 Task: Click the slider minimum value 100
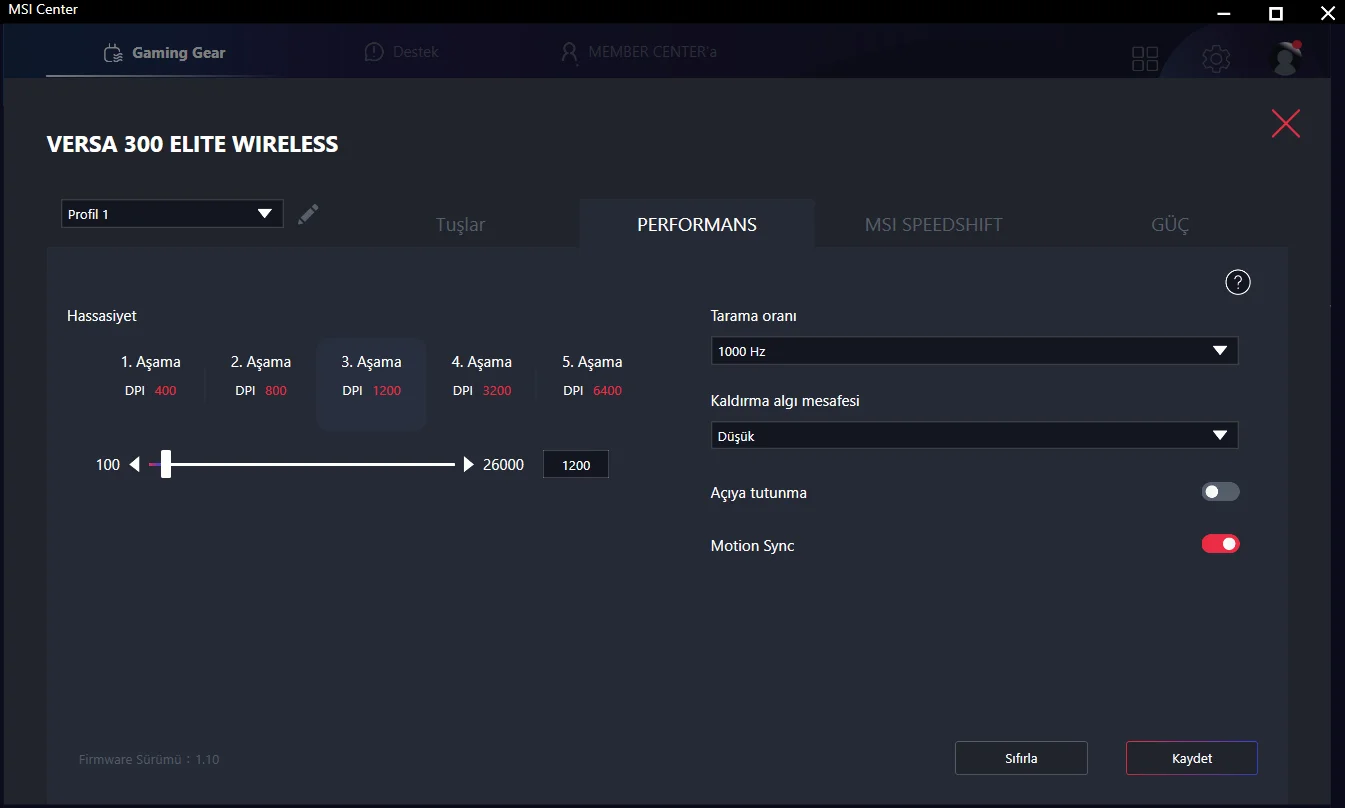(108, 465)
